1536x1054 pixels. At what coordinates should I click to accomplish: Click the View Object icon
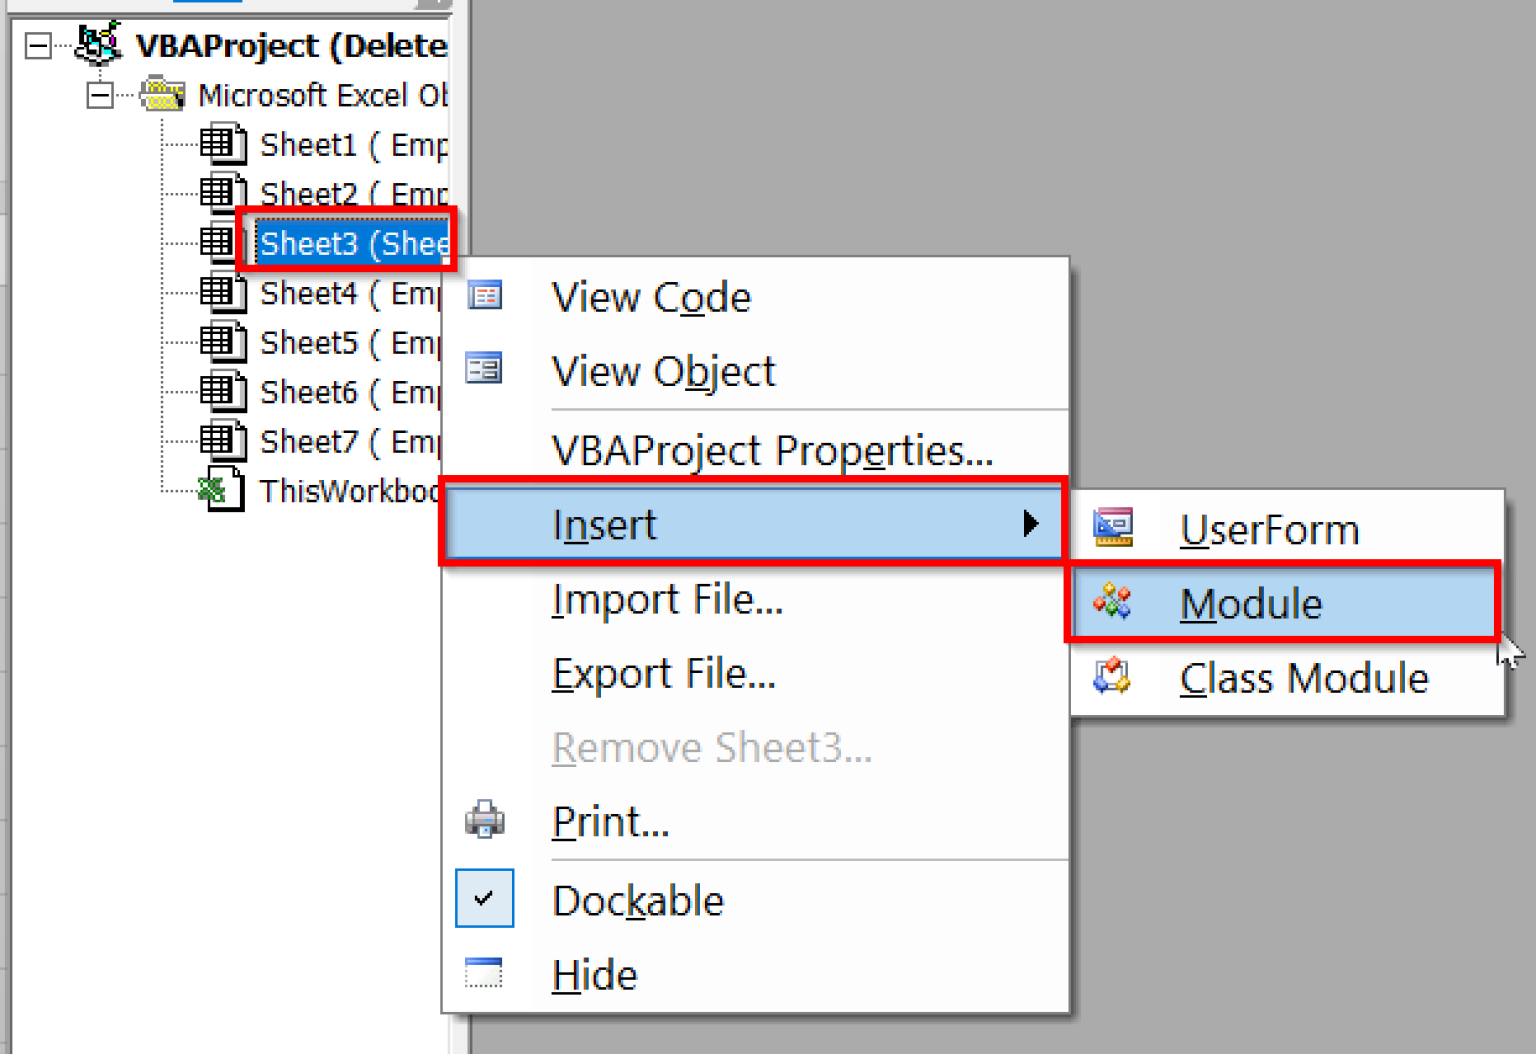pos(484,368)
